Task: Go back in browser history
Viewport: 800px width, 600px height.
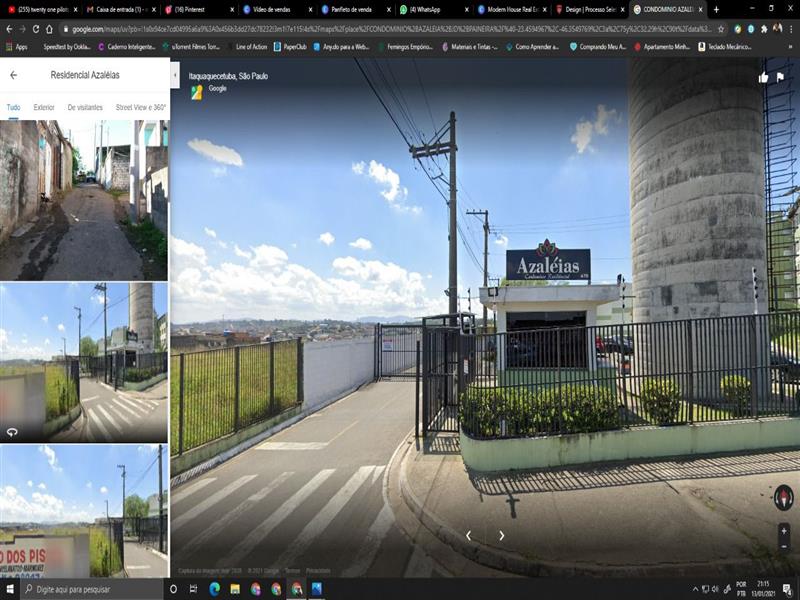Action: [9, 29]
